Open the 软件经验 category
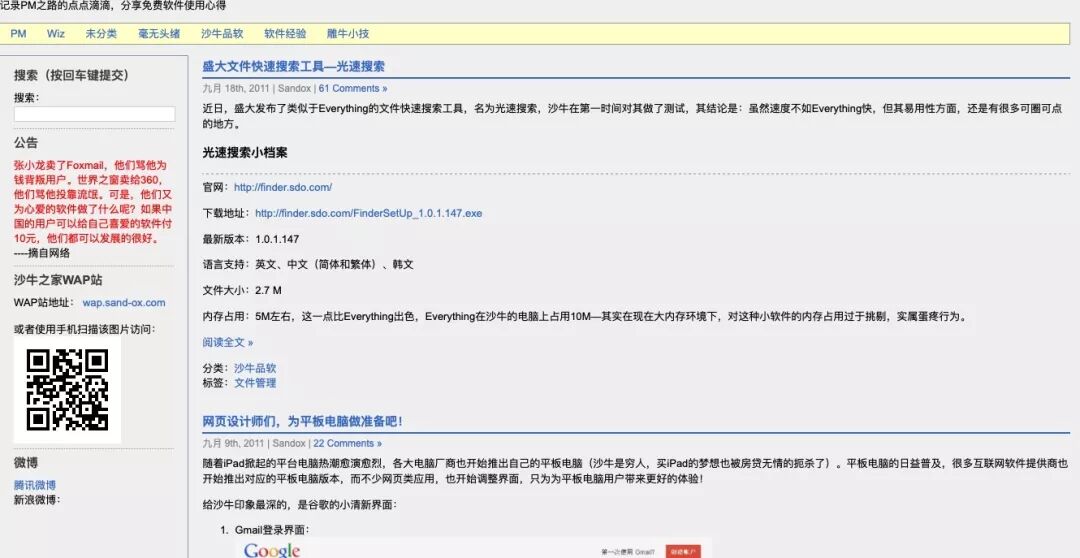 click(285, 34)
